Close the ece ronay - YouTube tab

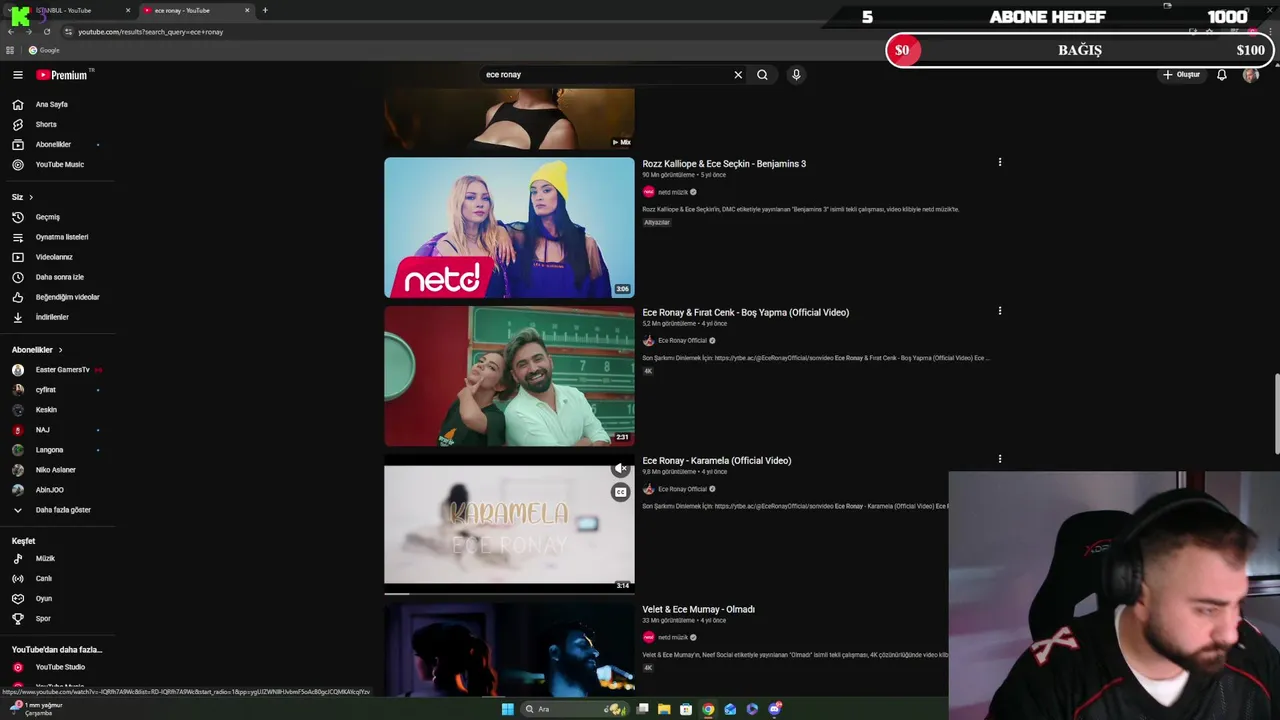pos(247,10)
